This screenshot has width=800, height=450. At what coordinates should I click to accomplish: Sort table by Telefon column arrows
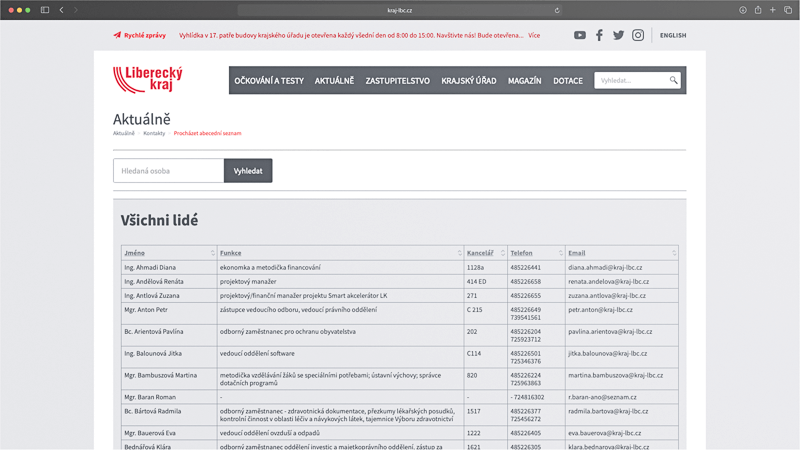[561, 253]
